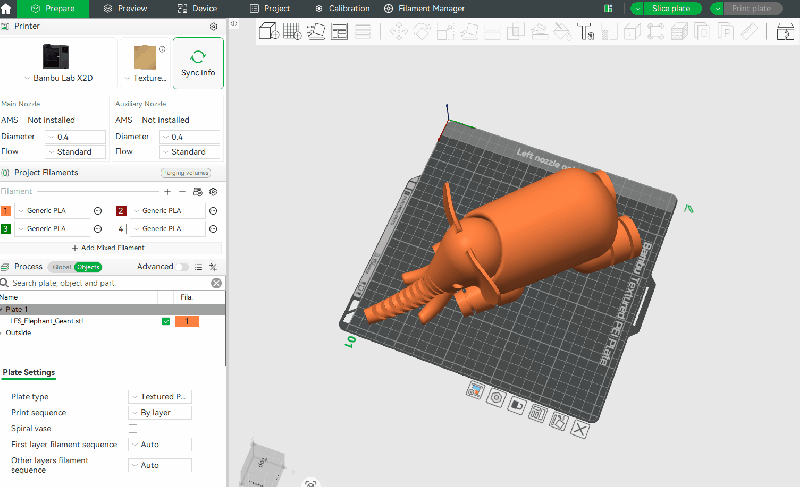
Task: Select the Text shape T icon
Action: tap(586, 31)
